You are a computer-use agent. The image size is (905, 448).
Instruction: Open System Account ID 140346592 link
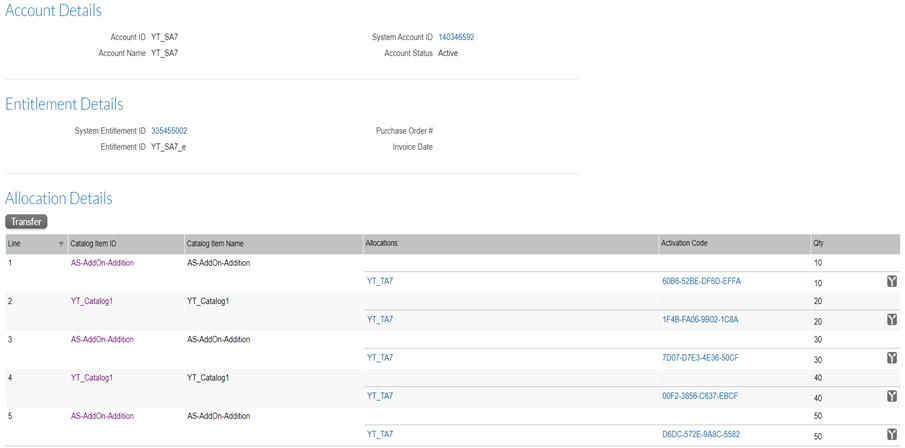[456, 37]
